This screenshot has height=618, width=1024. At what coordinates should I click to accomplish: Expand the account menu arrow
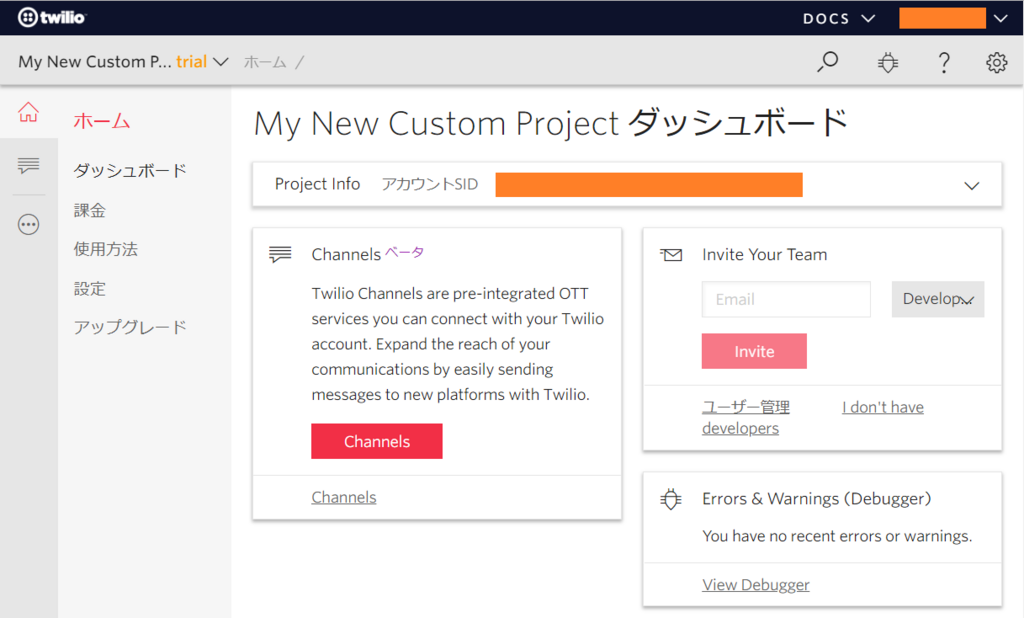1000,18
